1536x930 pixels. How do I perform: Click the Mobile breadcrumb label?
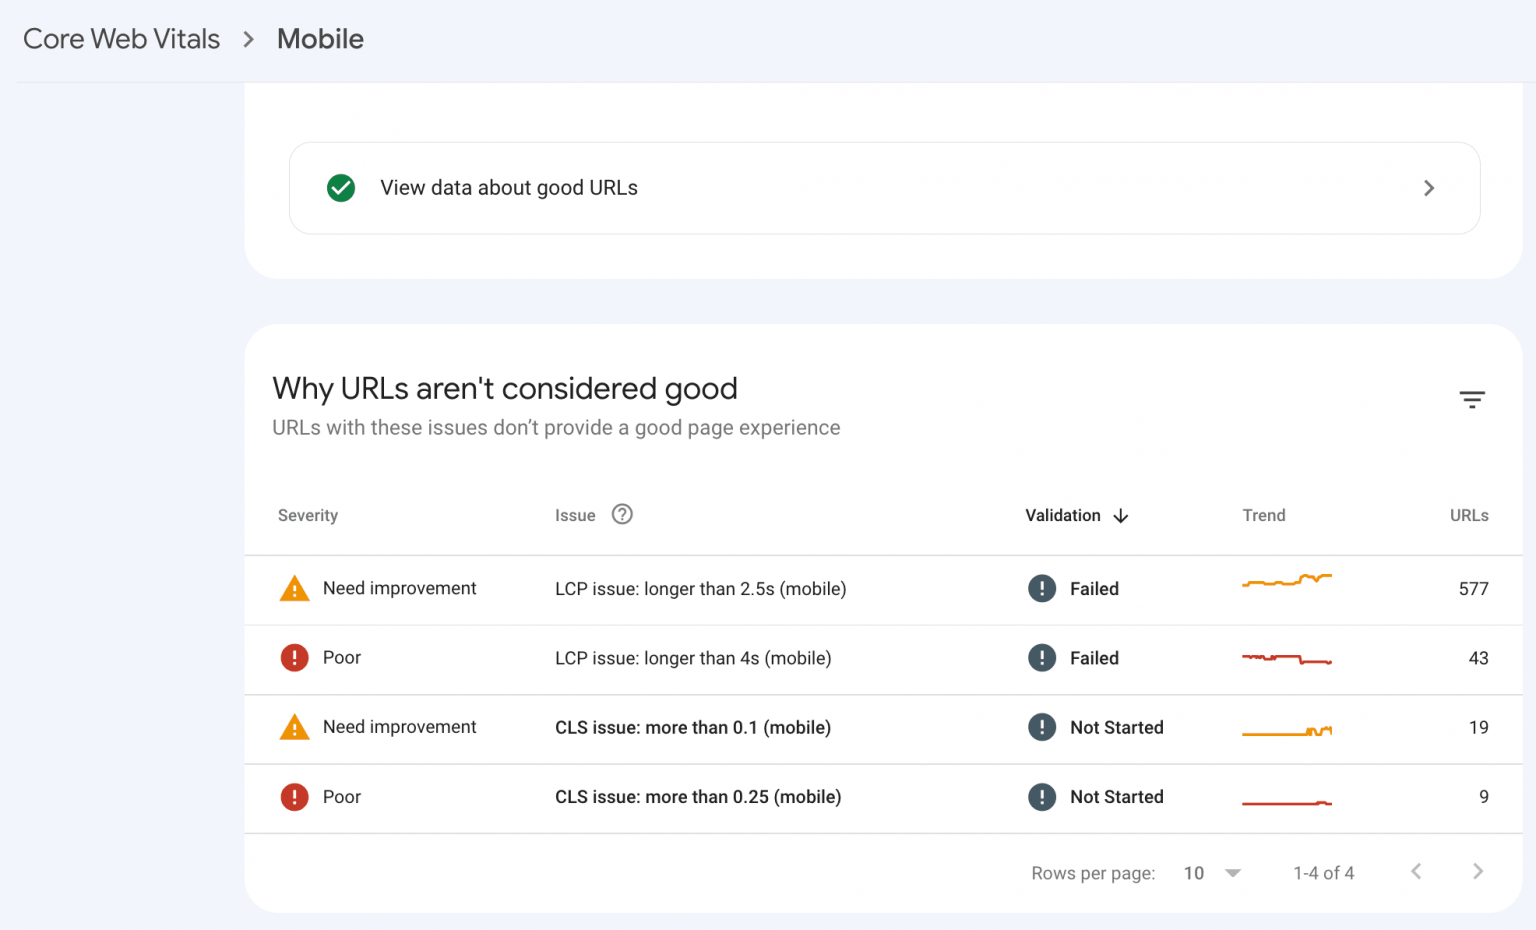pos(320,39)
